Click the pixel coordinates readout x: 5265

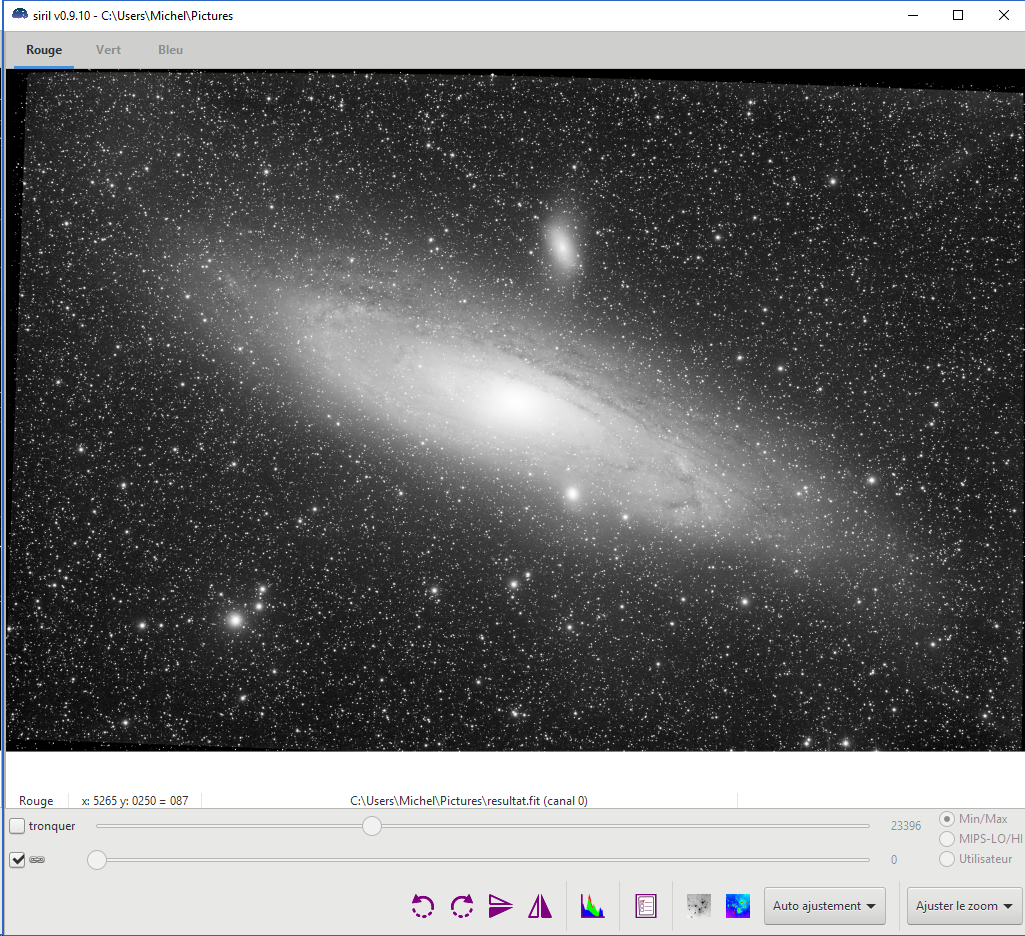pos(135,801)
